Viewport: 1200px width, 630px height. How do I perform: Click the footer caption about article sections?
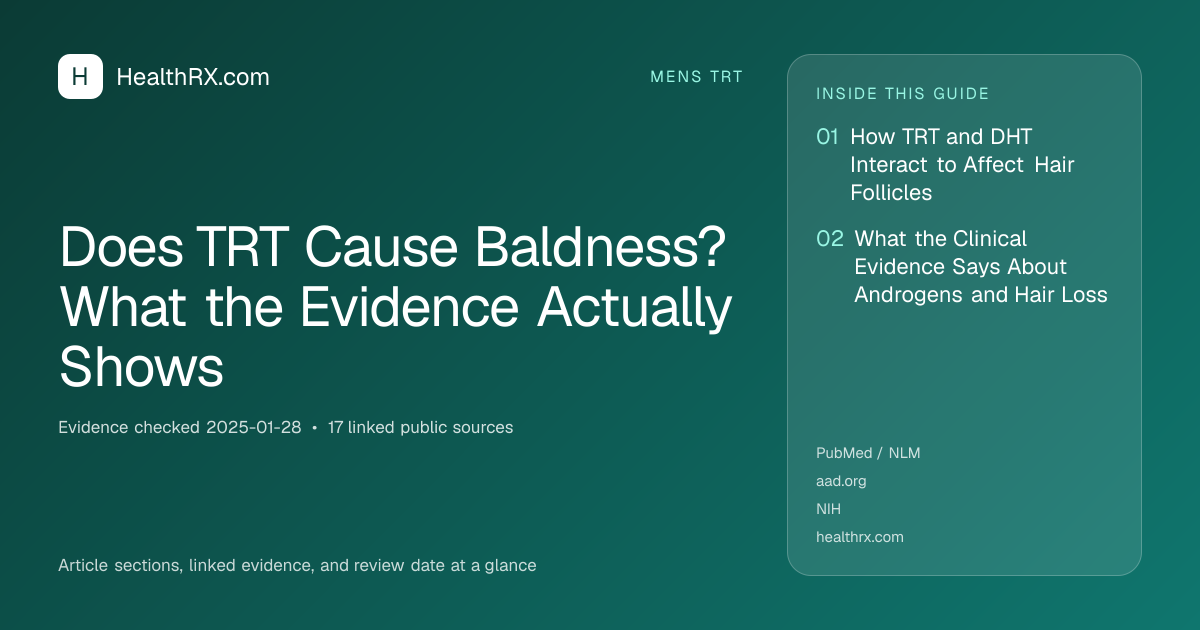297,565
